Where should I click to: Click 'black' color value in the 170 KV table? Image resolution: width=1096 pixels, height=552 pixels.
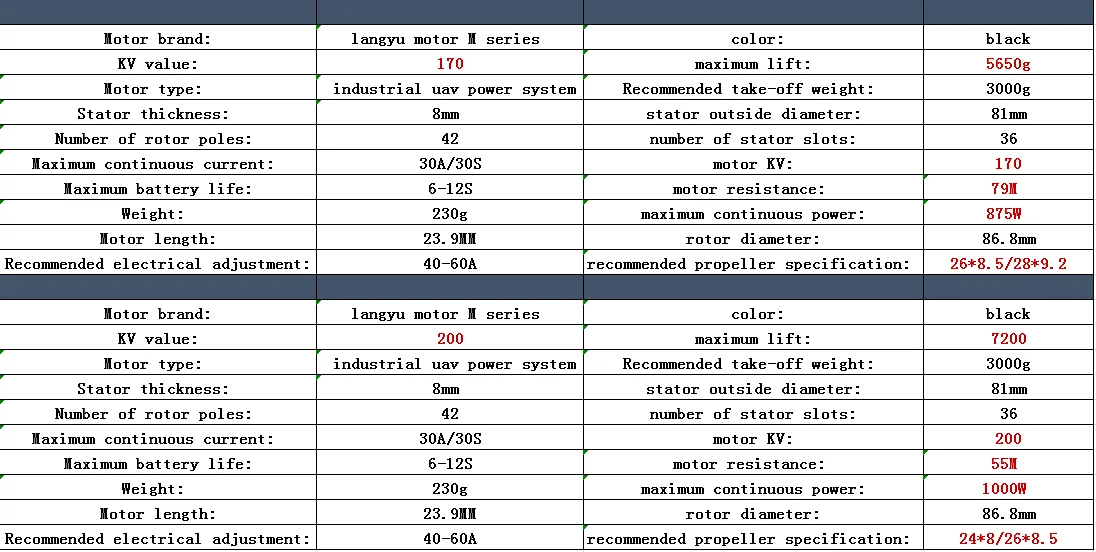(1008, 38)
